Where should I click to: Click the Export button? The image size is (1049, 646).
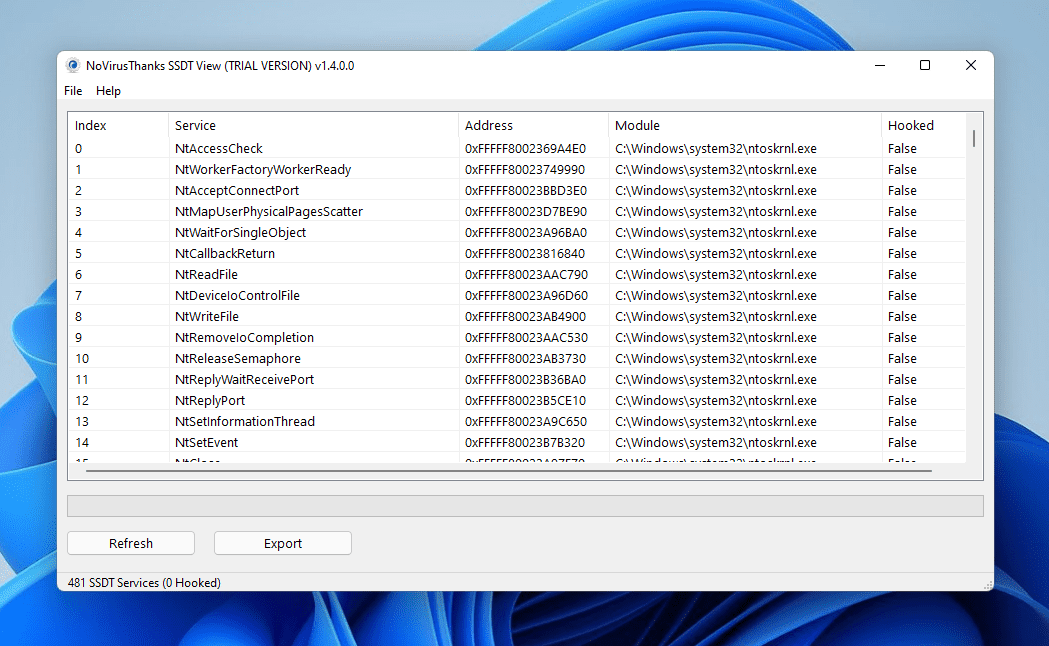(x=283, y=543)
